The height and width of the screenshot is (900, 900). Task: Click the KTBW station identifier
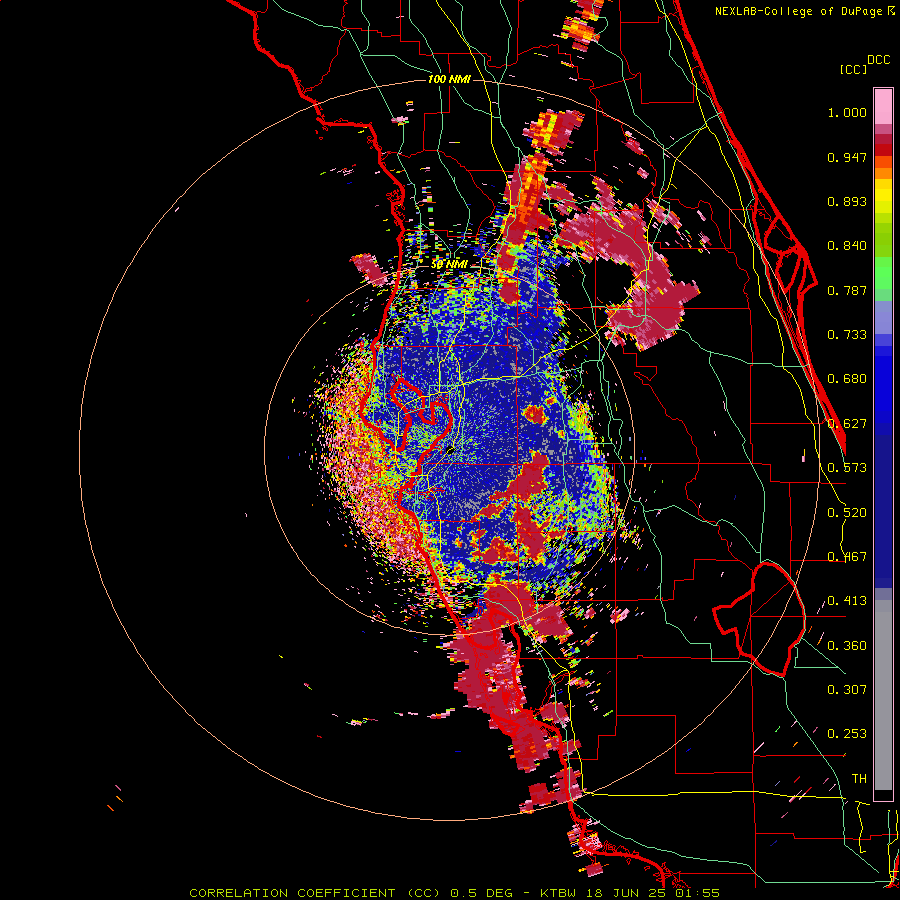click(558, 893)
